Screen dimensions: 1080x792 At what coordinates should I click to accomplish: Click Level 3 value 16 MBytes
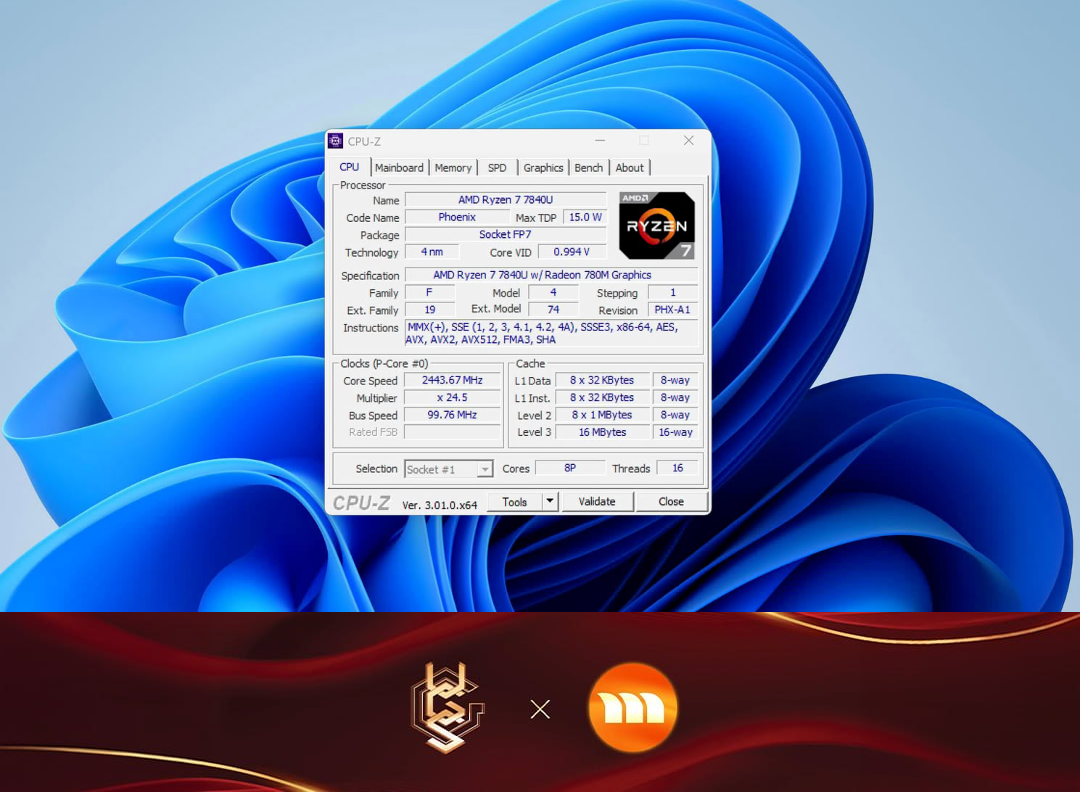click(602, 432)
